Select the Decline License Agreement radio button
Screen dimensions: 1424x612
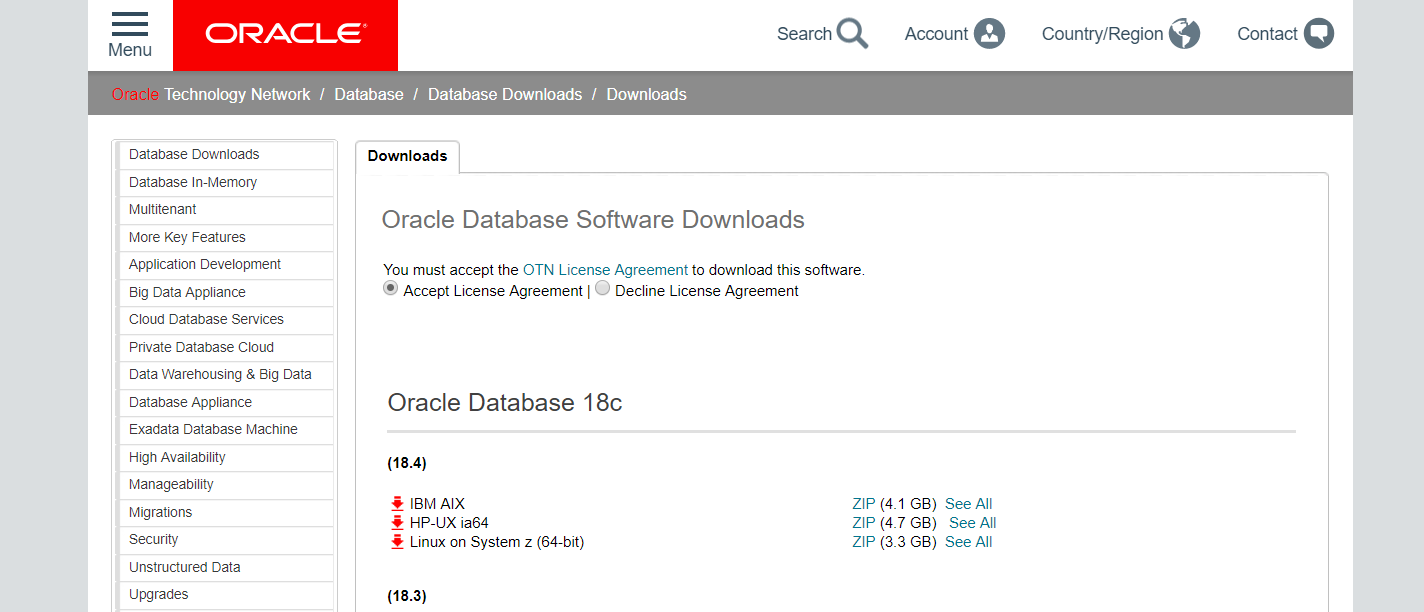pyautogui.click(x=602, y=287)
